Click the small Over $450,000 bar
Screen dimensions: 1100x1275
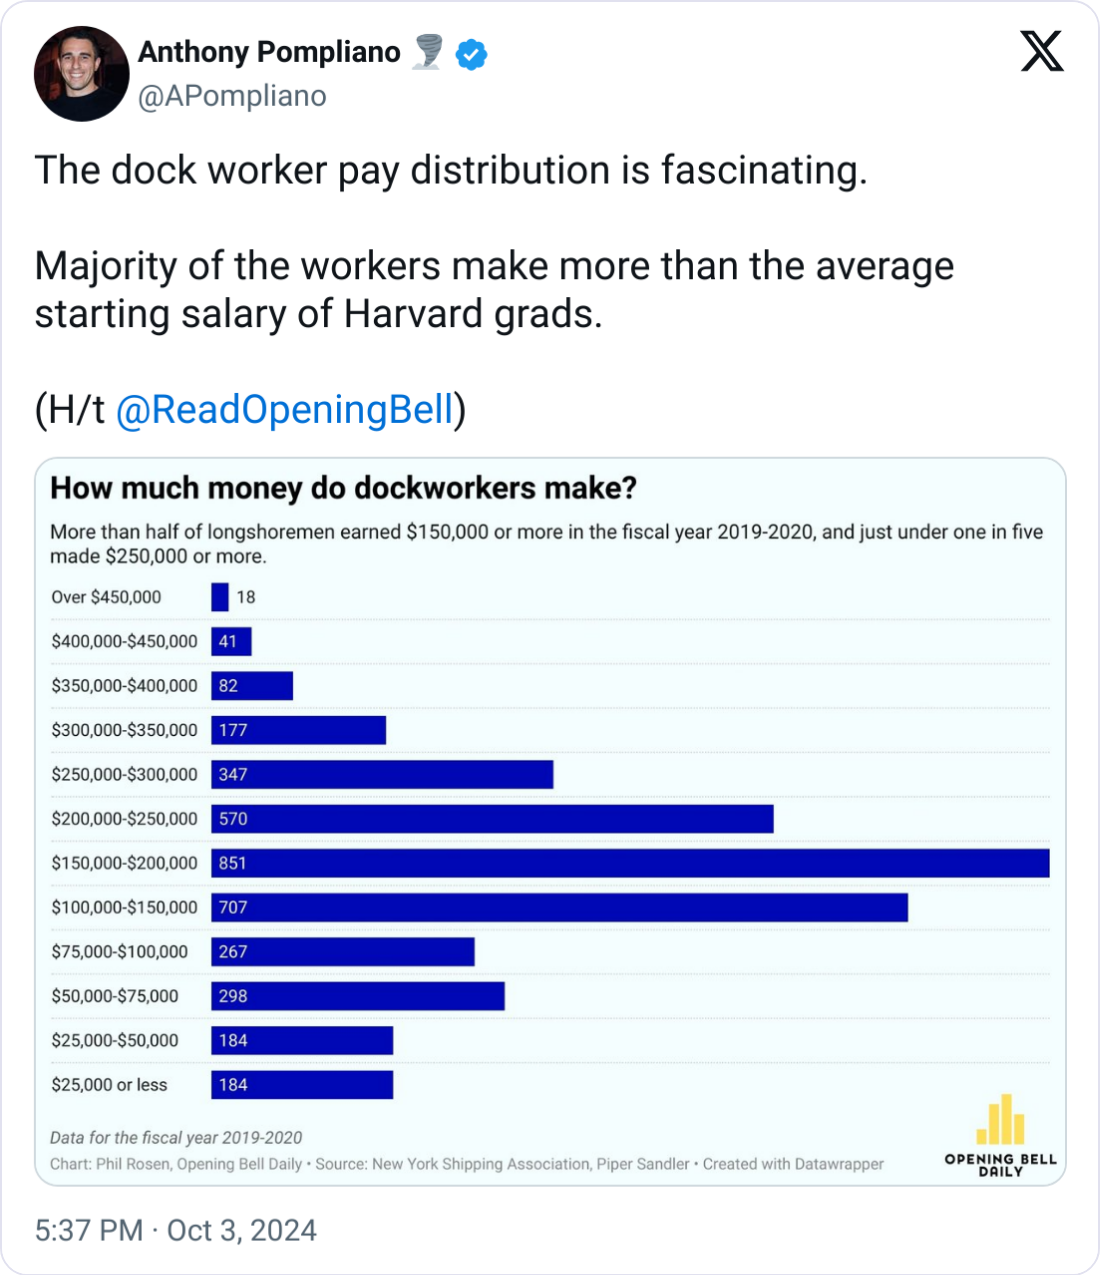coord(220,597)
